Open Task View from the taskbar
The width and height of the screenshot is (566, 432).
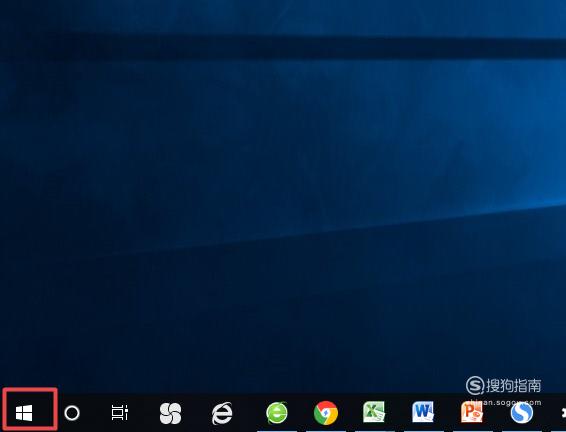pos(119,413)
